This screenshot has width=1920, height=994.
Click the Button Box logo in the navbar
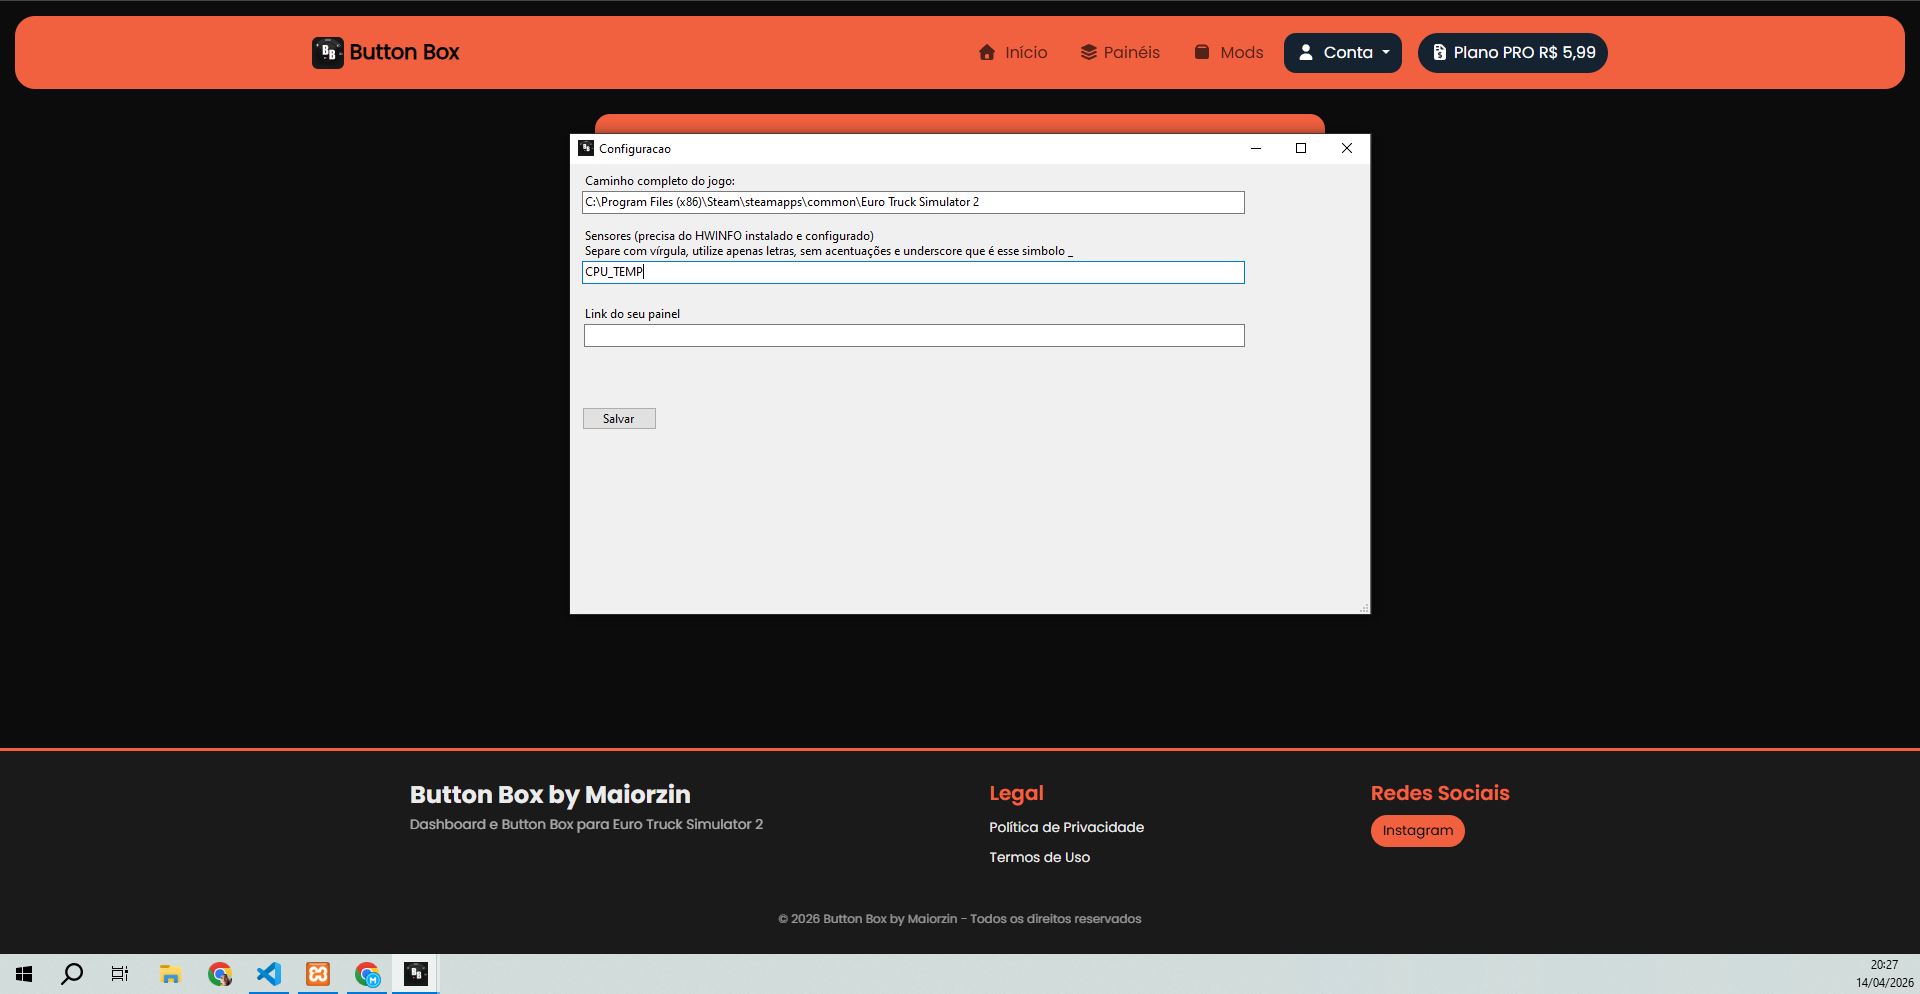point(385,52)
